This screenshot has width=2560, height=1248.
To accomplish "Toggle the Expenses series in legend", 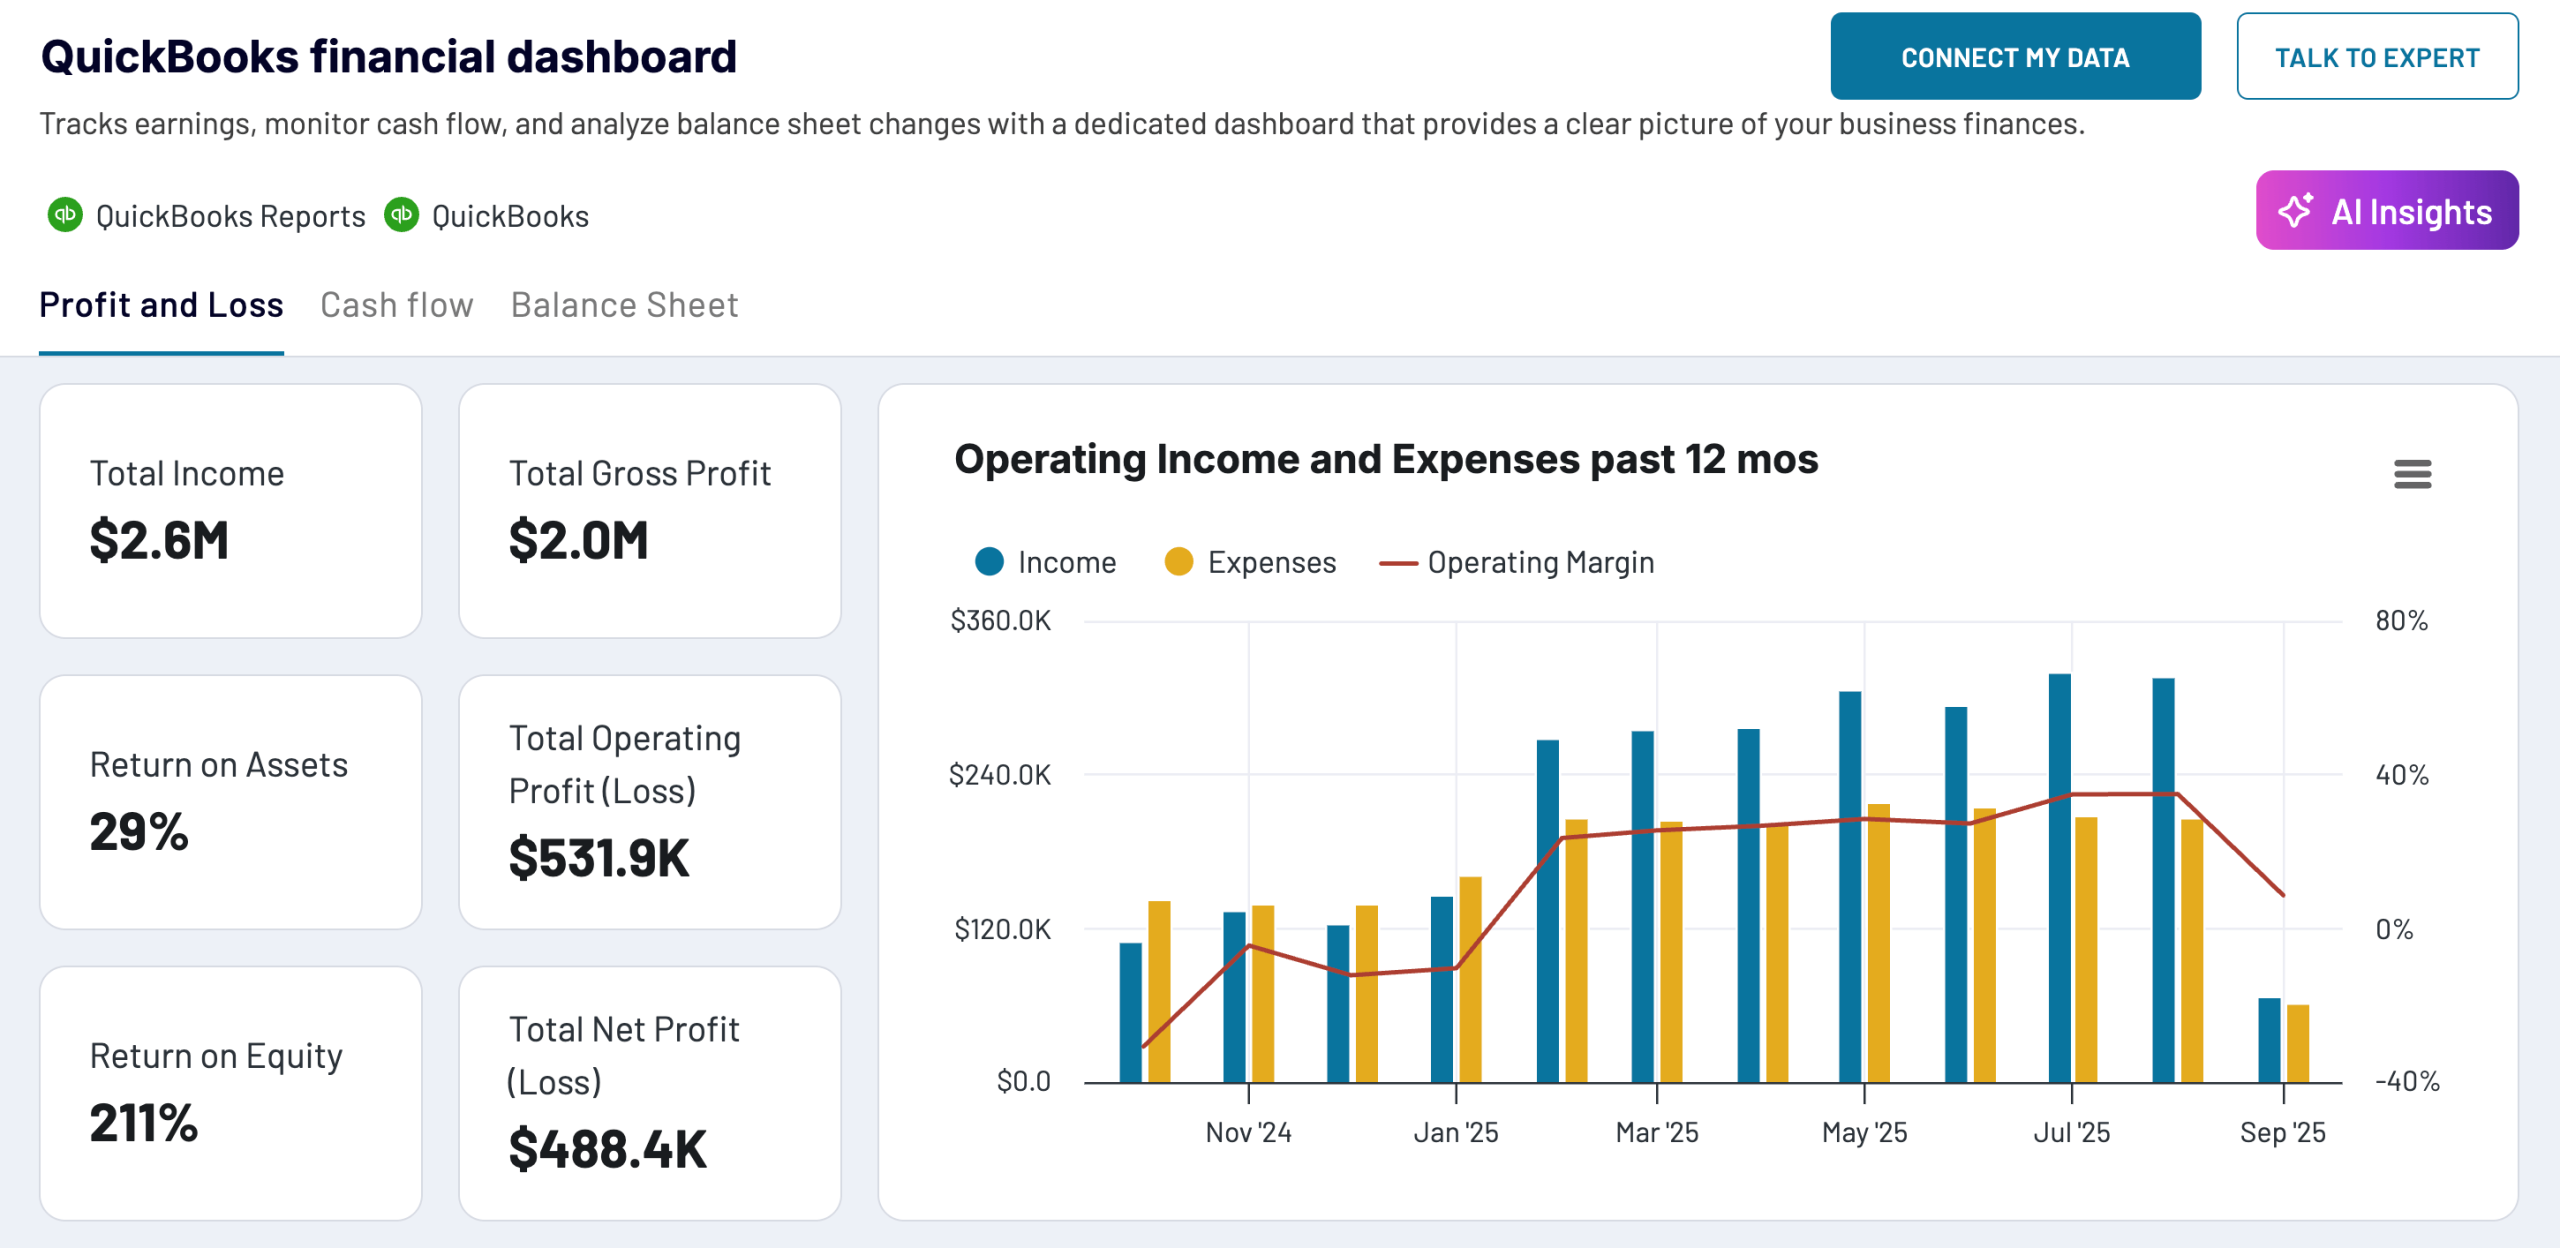I will (1250, 562).
